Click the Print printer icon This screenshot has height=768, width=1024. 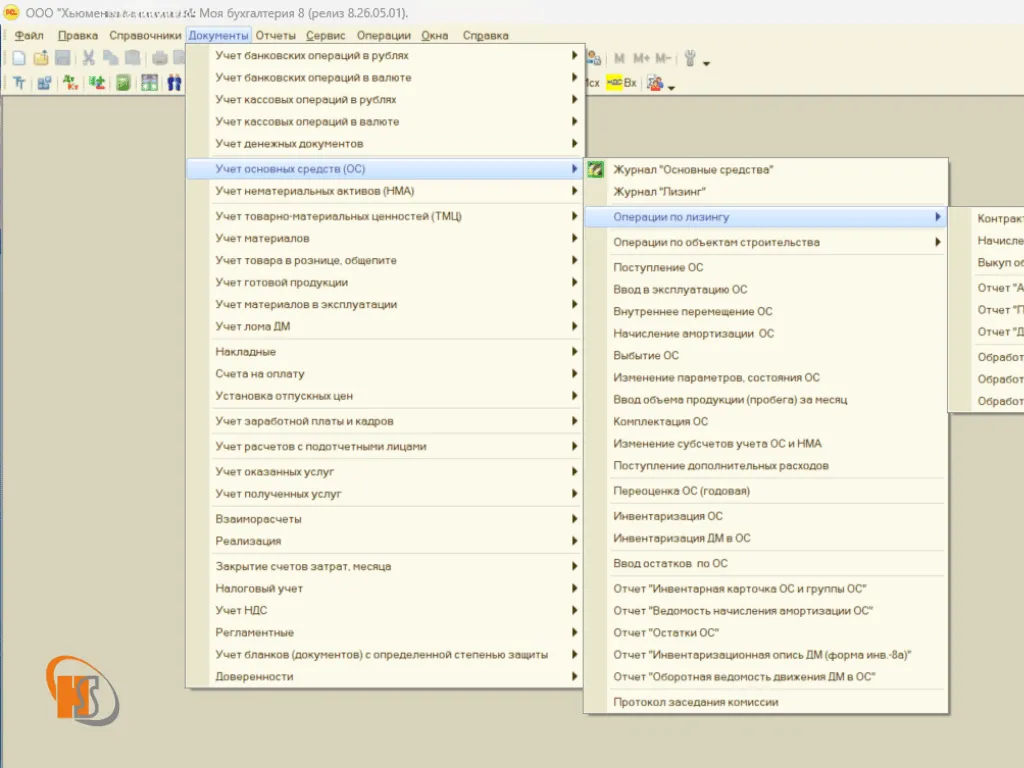(x=159, y=58)
